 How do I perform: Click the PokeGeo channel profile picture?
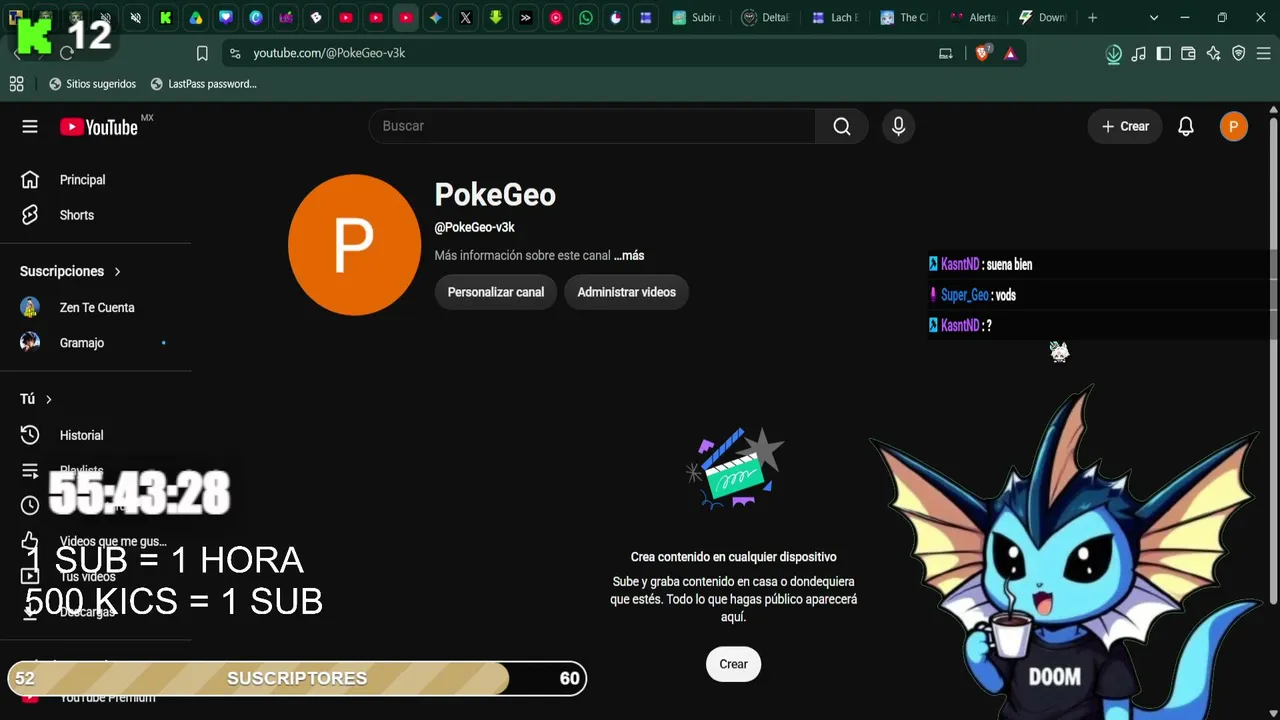pyautogui.click(x=354, y=245)
